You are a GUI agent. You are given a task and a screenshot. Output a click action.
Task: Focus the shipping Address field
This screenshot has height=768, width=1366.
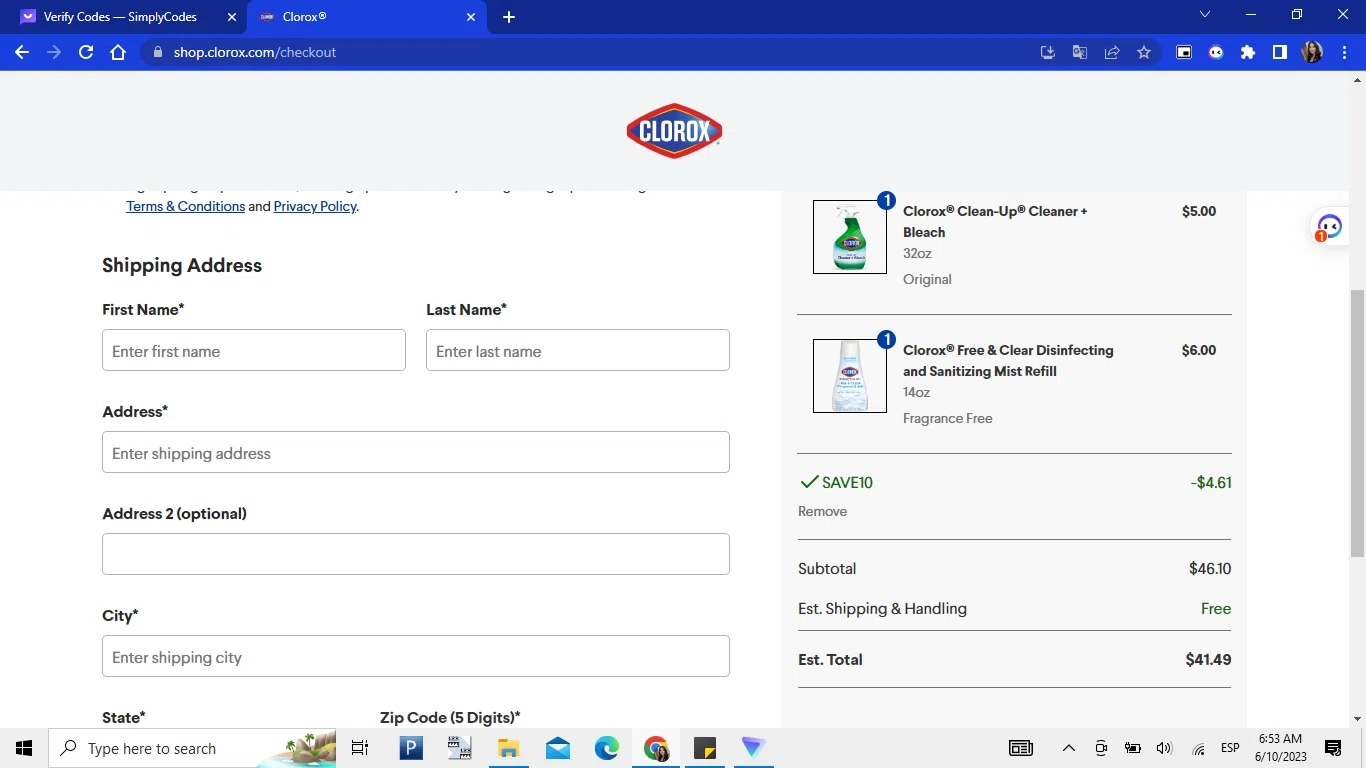pyautogui.click(x=416, y=452)
